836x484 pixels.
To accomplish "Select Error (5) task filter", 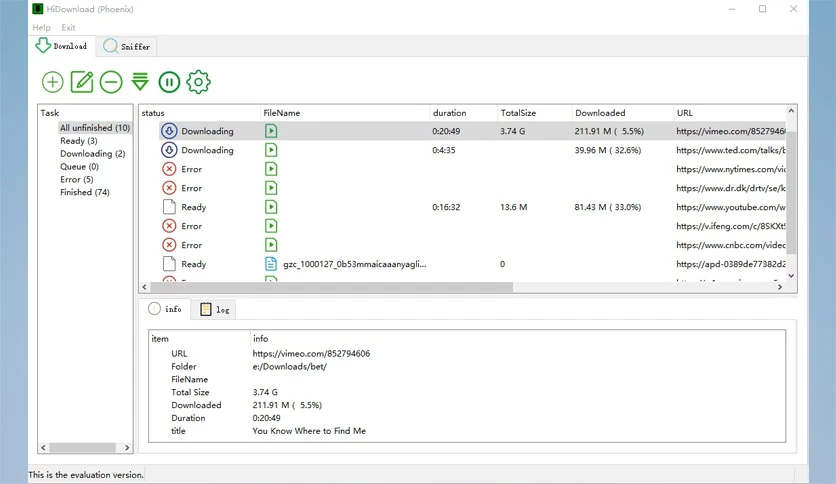I will coord(76,180).
